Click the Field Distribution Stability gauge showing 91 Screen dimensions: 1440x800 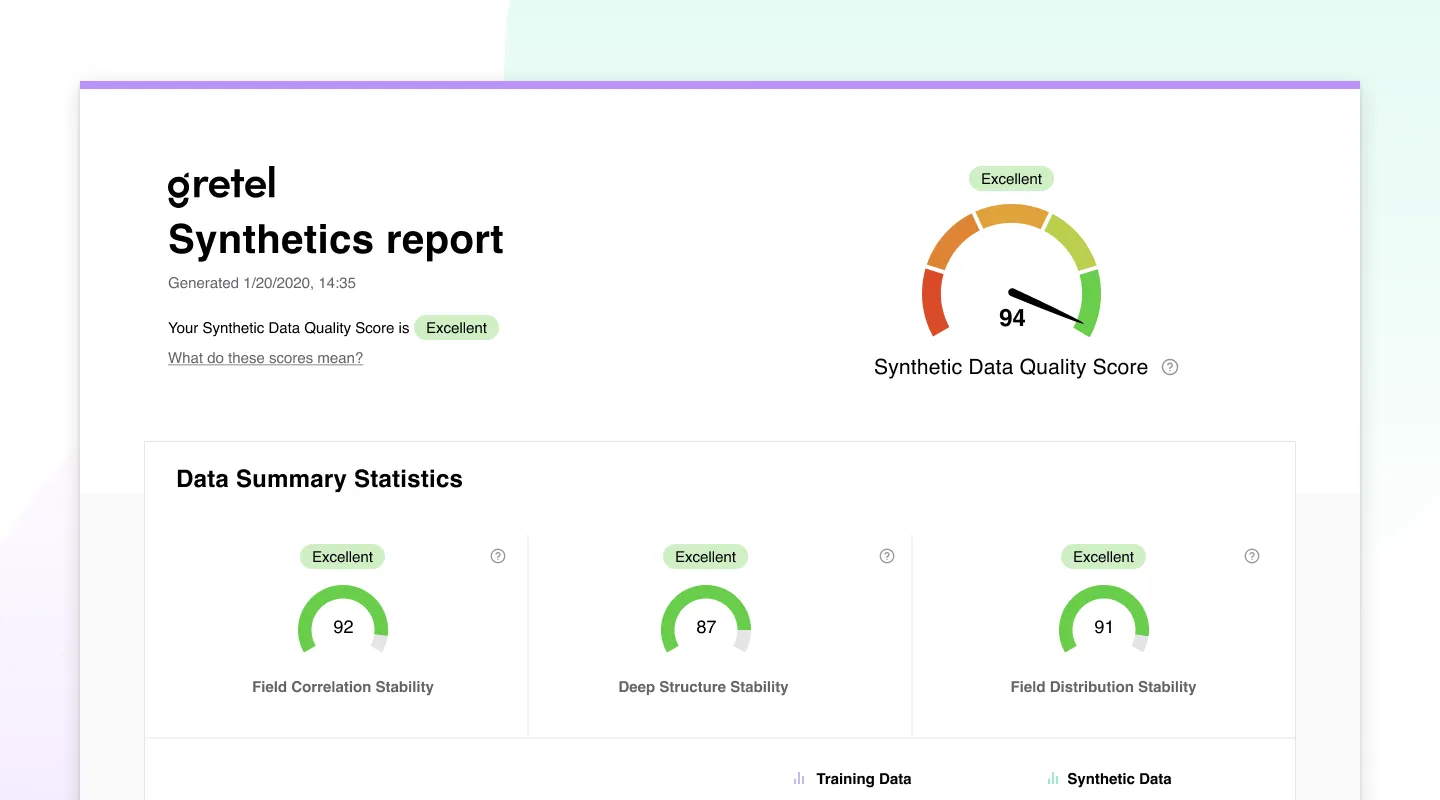tap(1103, 620)
